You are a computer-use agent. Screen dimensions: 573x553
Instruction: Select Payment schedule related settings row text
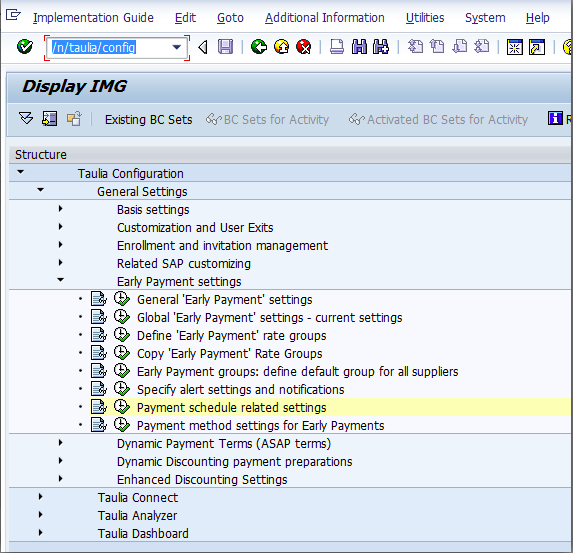click(x=231, y=408)
